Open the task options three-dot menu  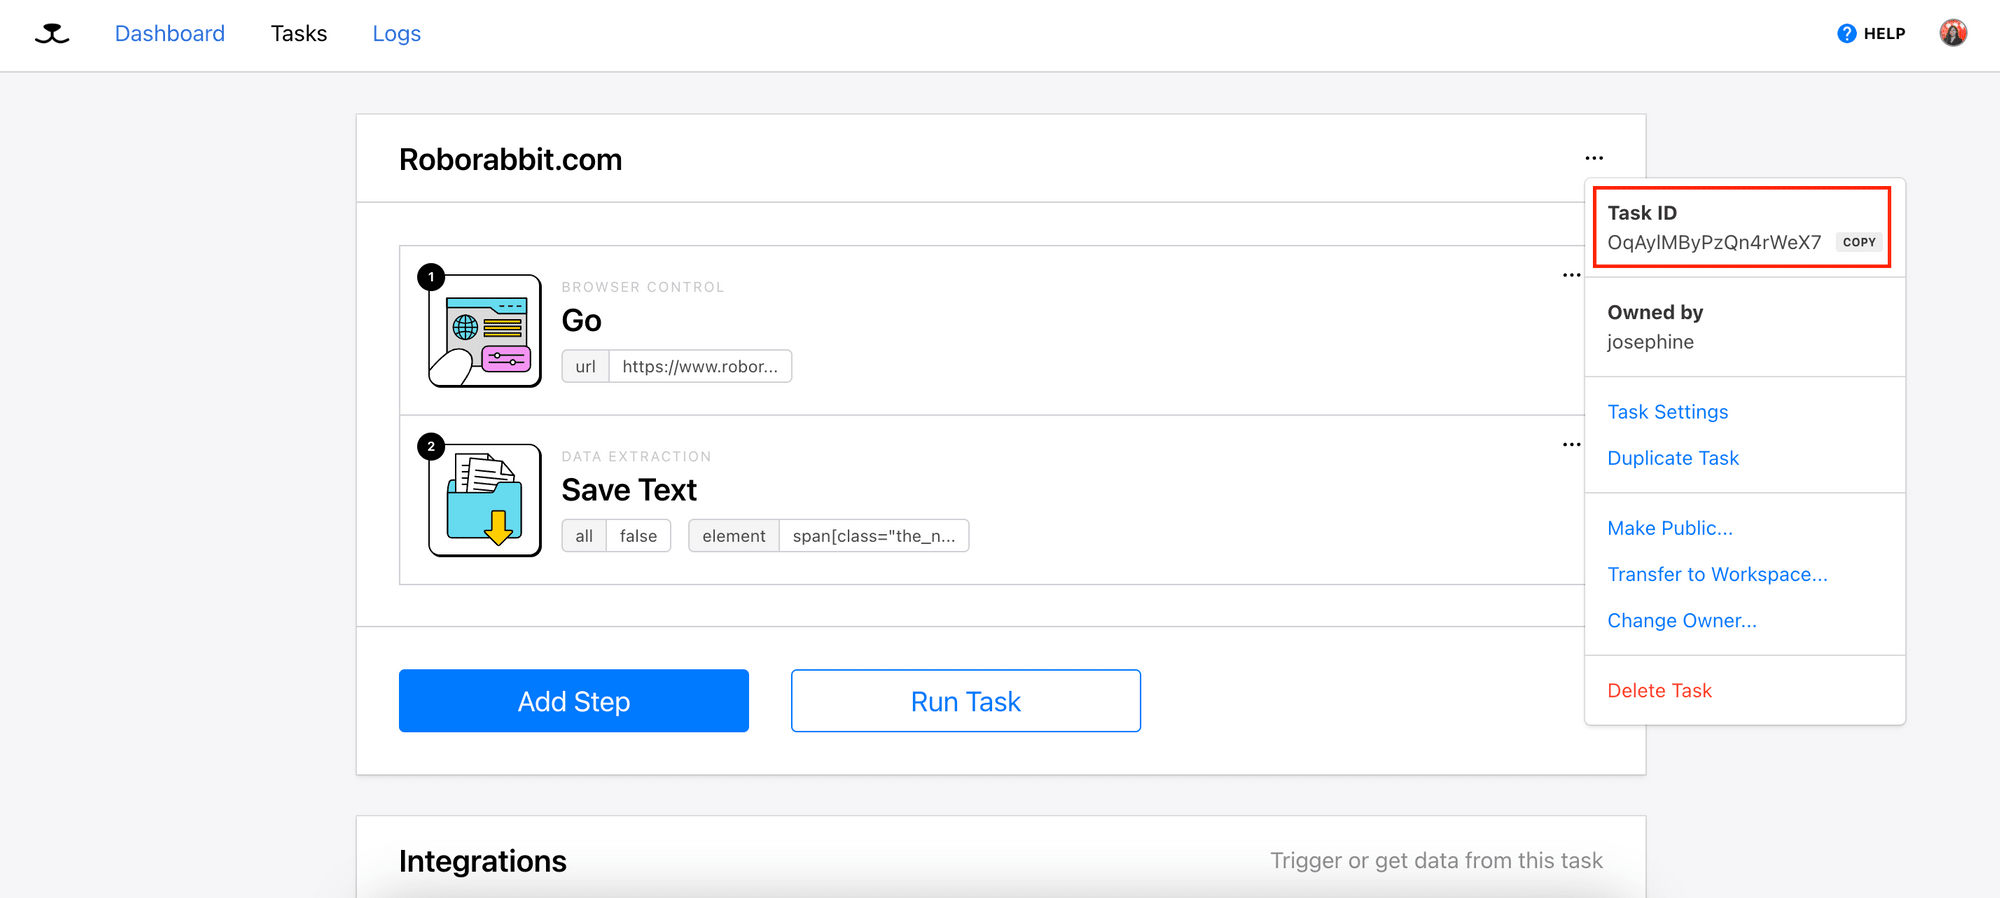pos(1594,157)
